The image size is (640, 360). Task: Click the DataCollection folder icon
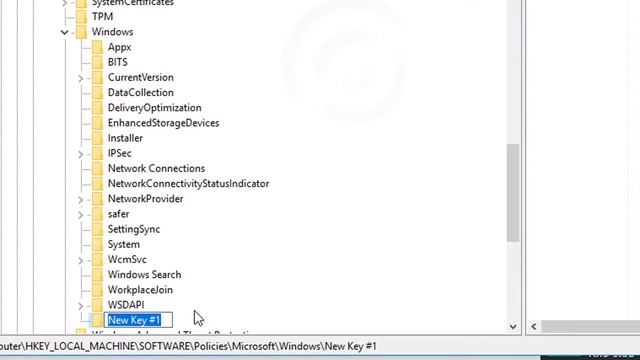[x=98, y=93]
